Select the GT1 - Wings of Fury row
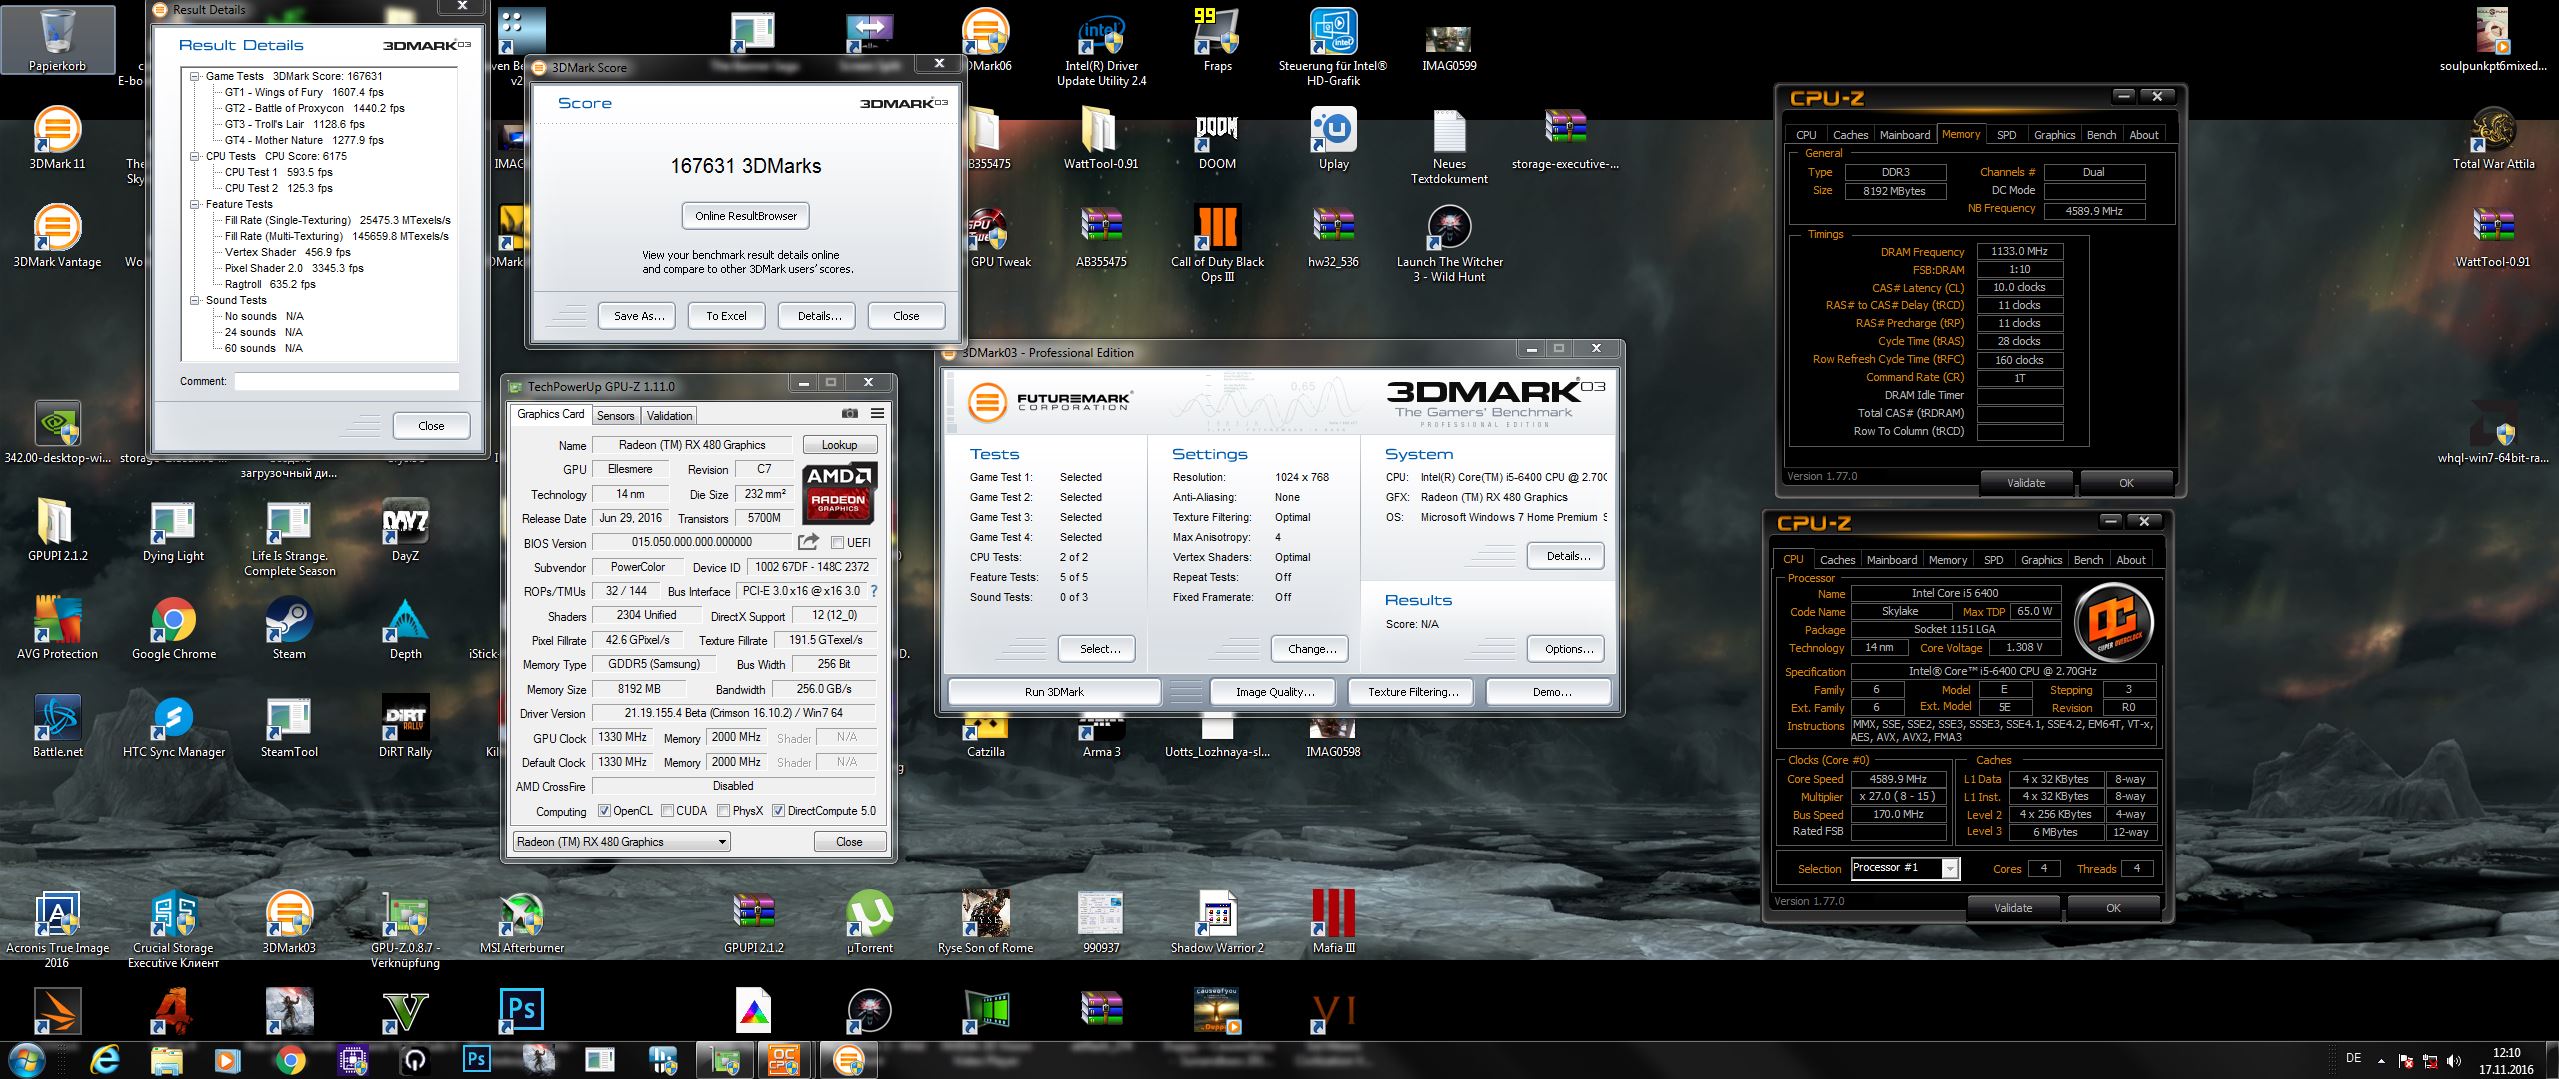Viewport: 2559px width, 1079px height. point(304,92)
